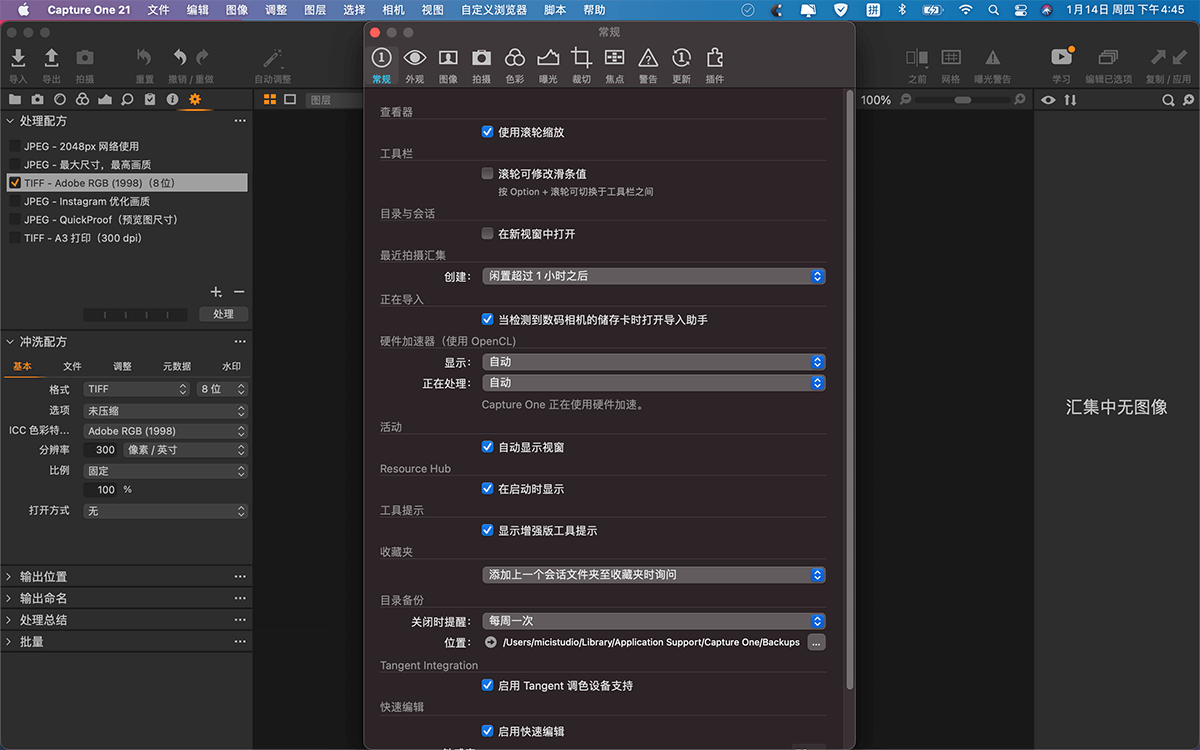Open the 创建 dropdown showing 闲置超过 1 小时之后
The image size is (1200, 750).
pyautogui.click(x=654, y=276)
